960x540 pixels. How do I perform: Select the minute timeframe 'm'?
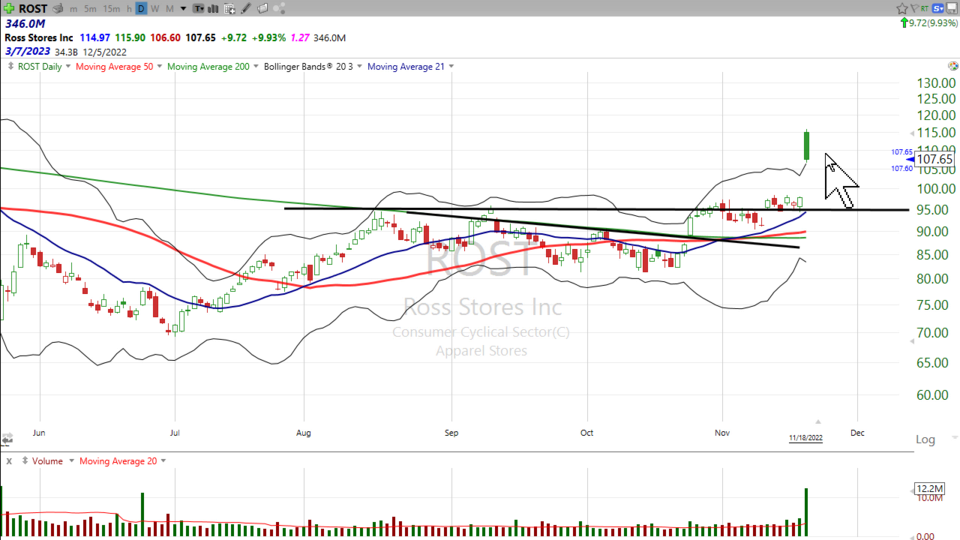pos(73,9)
